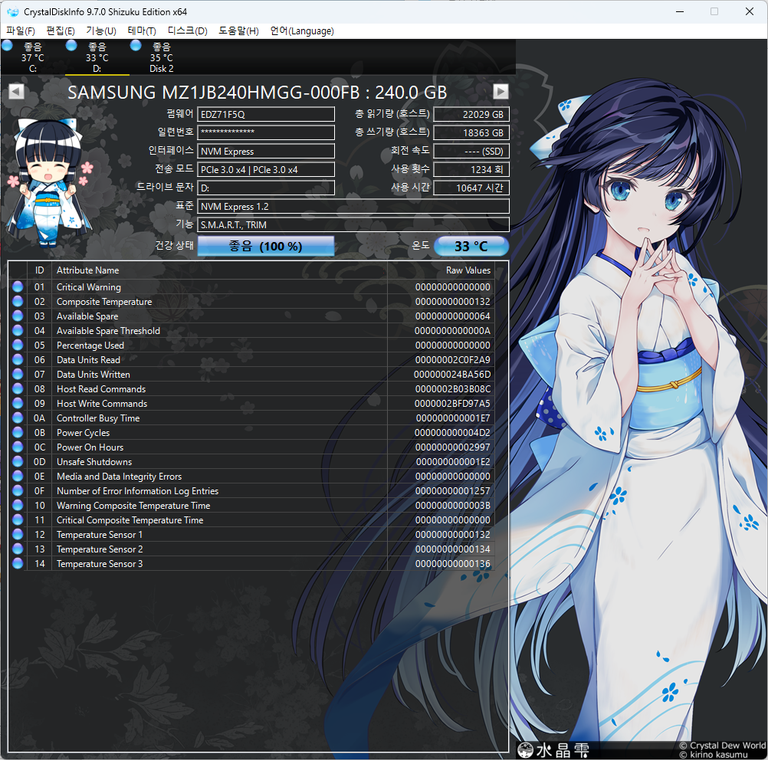The width and height of the screenshot is (768, 760).
Task: Click the status orb for Critical Warning
Action: (17, 287)
